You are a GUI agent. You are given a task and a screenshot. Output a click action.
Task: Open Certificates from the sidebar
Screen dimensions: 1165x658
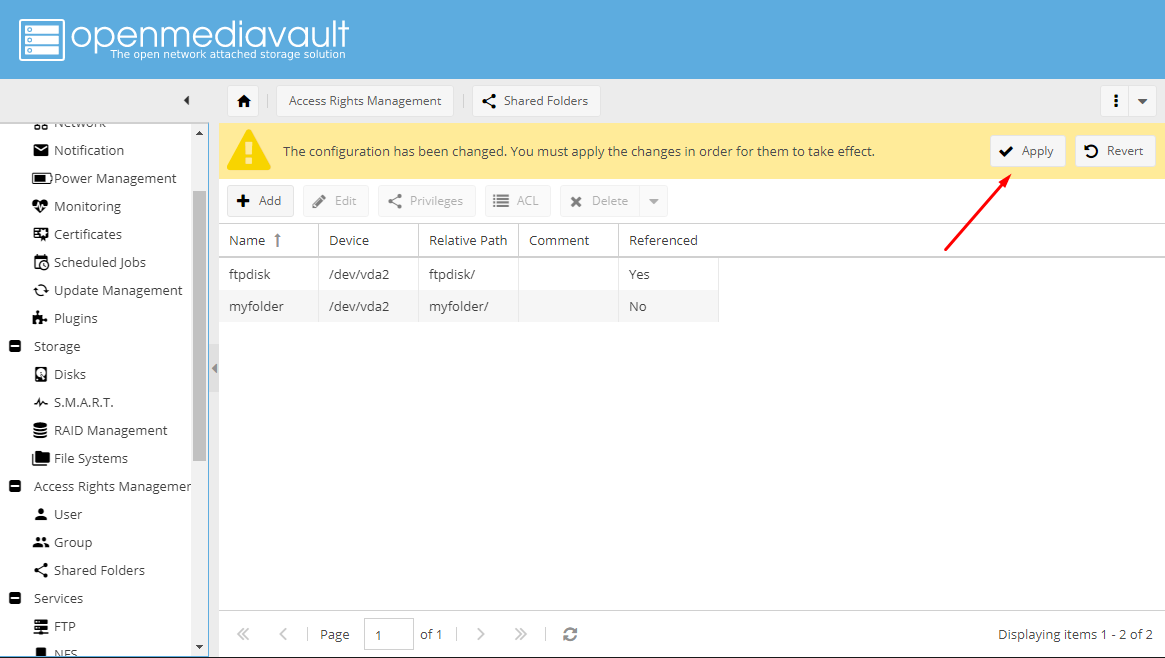[x=87, y=234]
